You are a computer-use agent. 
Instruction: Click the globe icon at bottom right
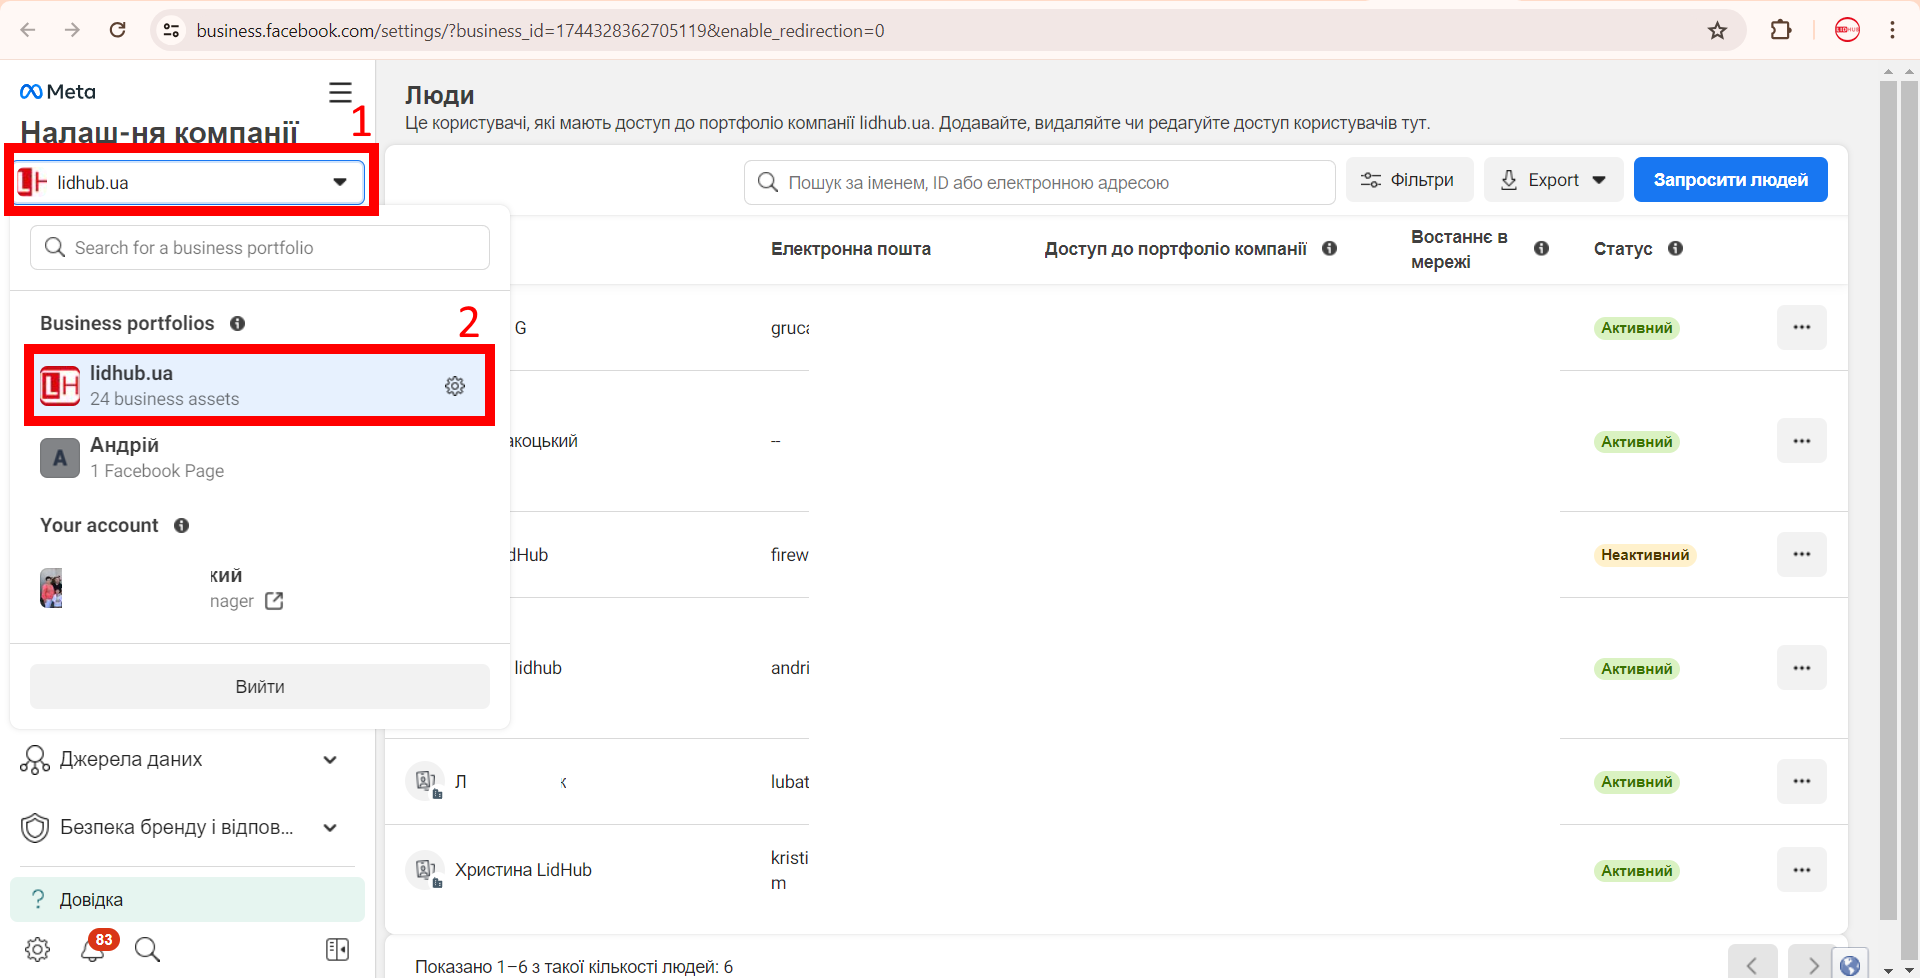(1850, 965)
